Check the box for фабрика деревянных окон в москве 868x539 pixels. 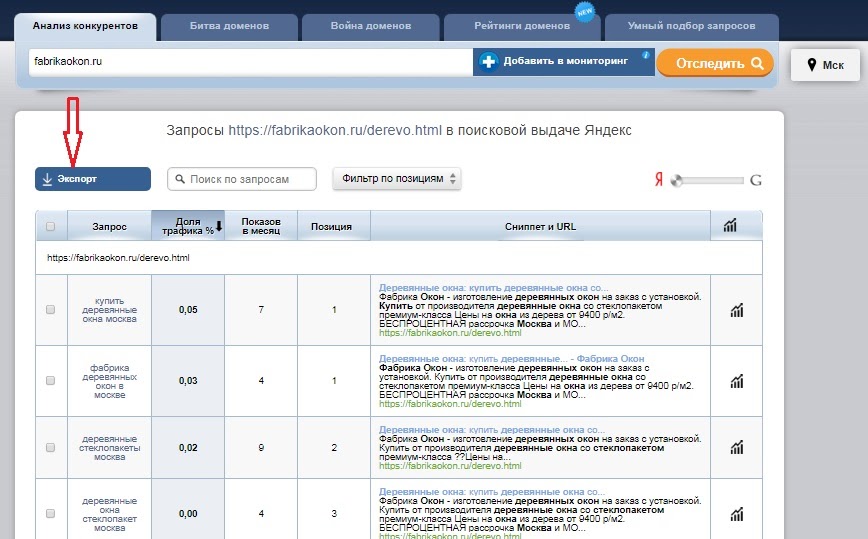[x=50, y=380]
